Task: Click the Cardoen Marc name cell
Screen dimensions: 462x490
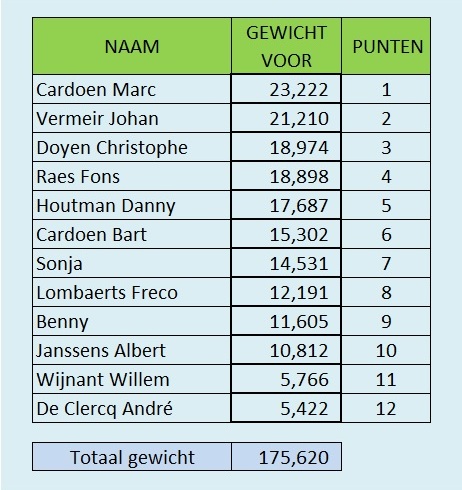Action: pyautogui.click(x=132, y=89)
